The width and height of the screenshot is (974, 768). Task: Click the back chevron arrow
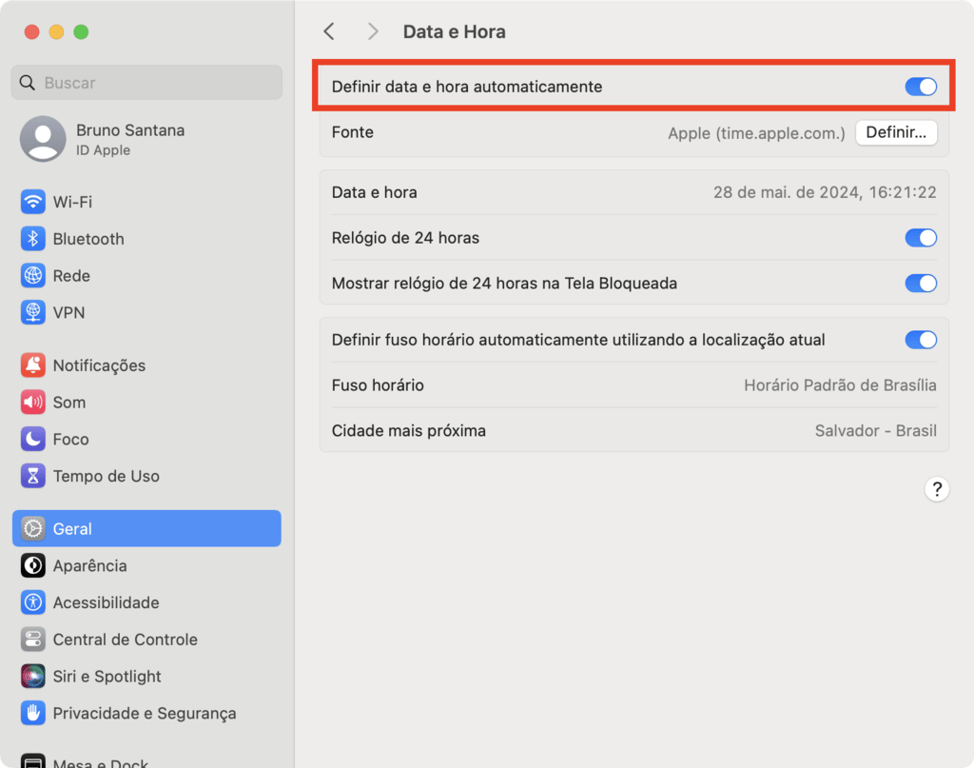coord(329,31)
